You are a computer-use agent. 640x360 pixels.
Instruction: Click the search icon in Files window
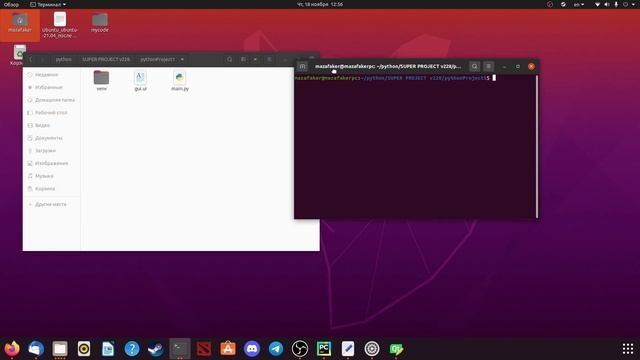click(229, 59)
